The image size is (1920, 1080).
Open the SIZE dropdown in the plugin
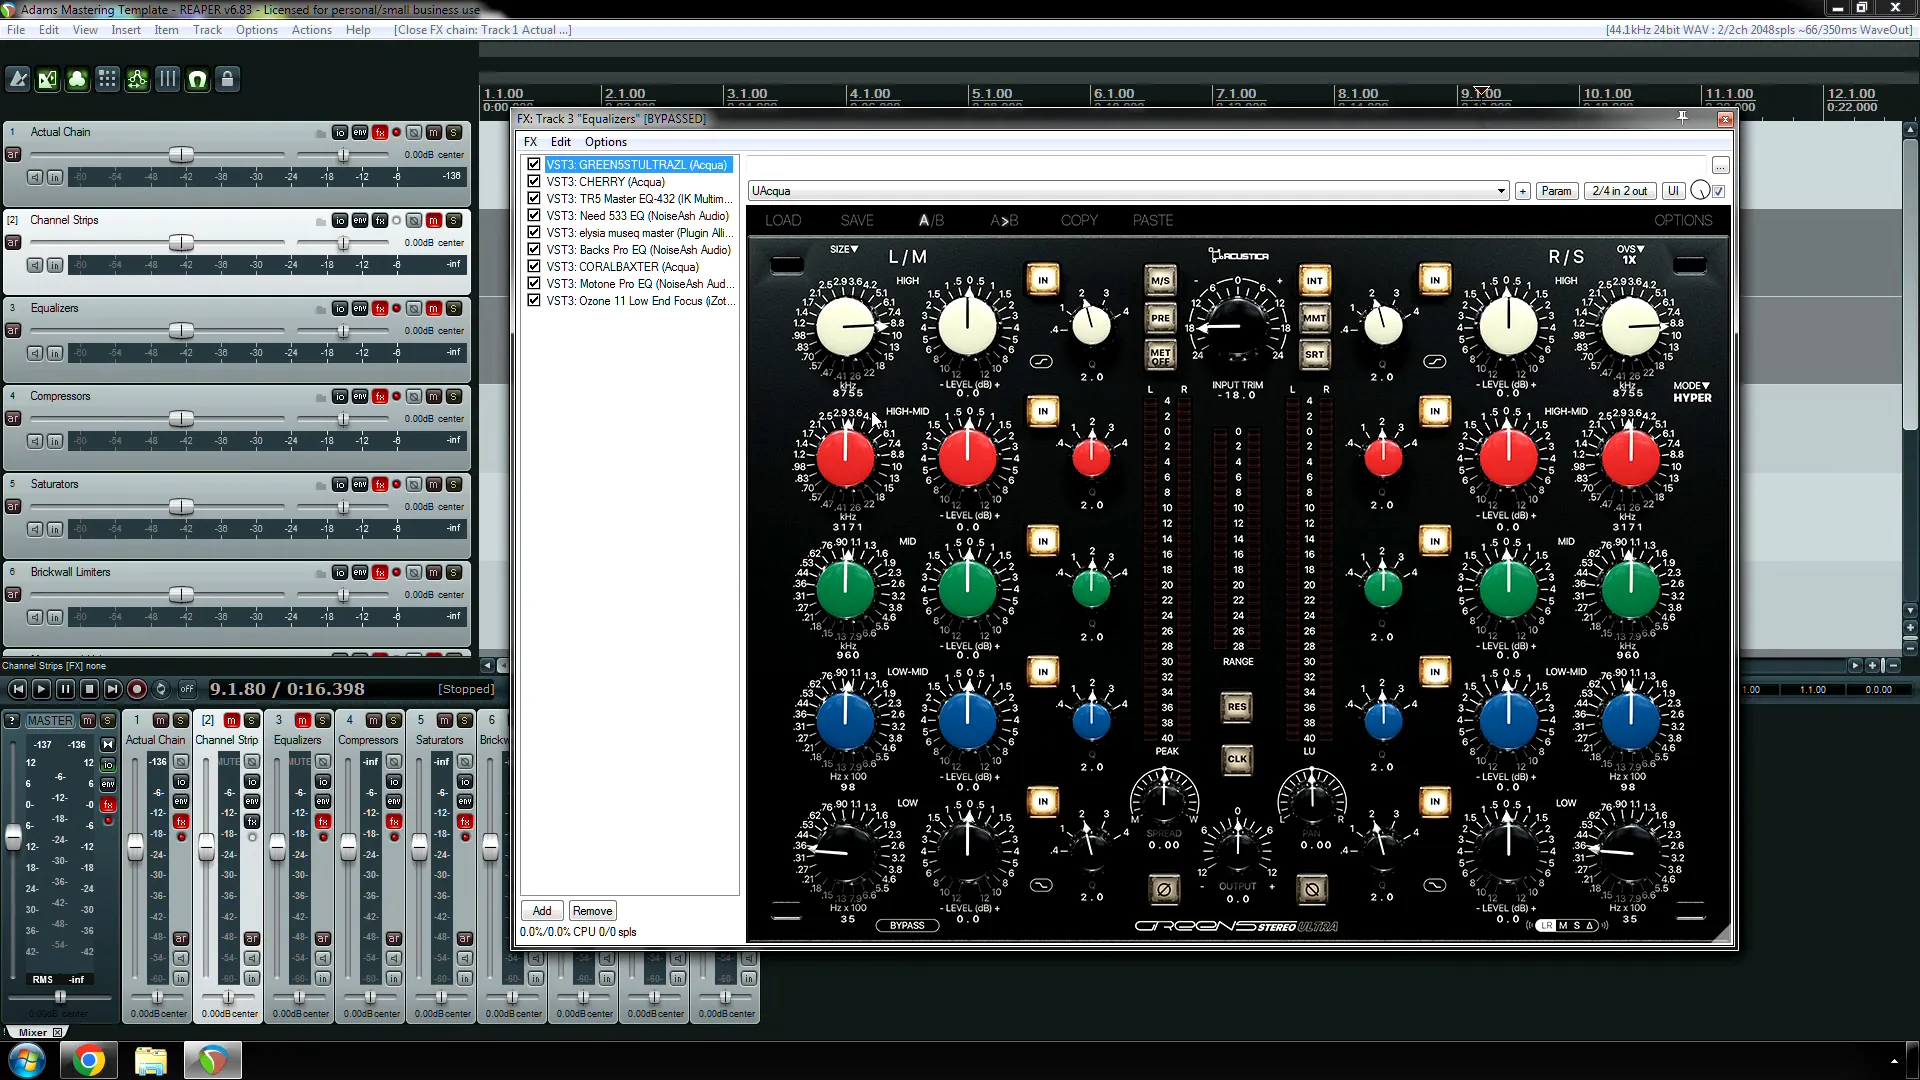click(844, 249)
